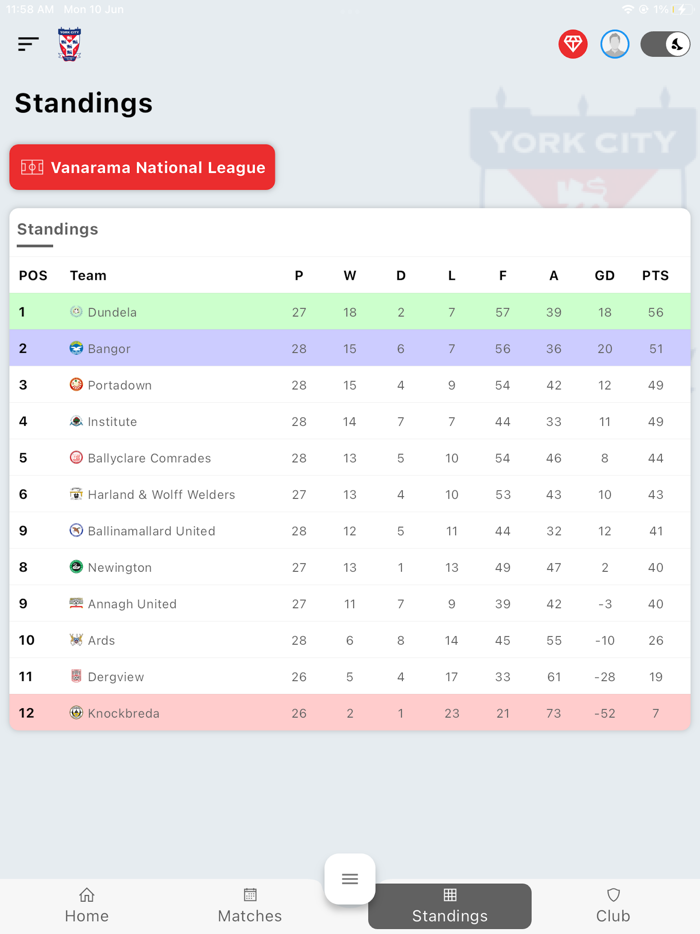Screen dimensions: 700x934
Task: Click the PTS column header
Action: coord(655,275)
